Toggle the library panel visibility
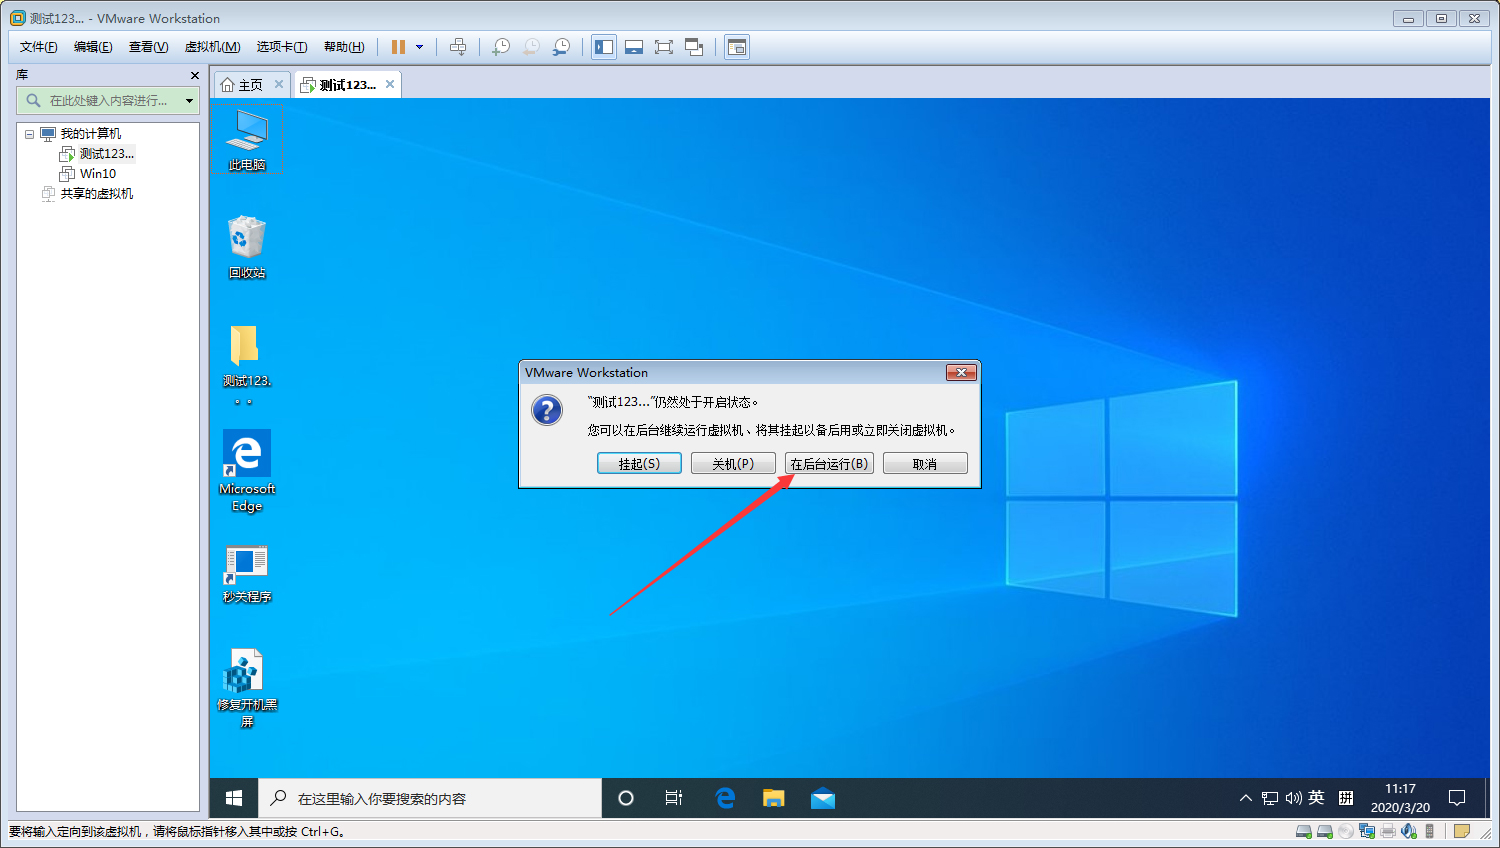The height and width of the screenshot is (848, 1500). tap(603, 46)
